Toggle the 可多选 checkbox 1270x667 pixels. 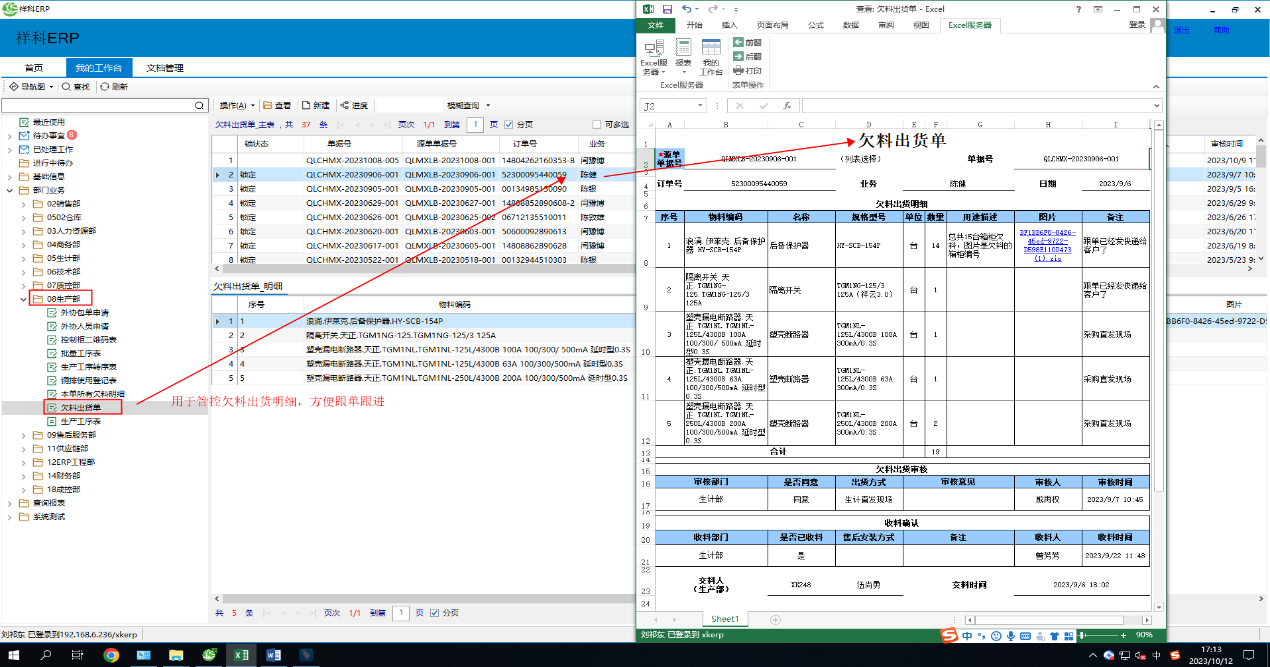pyautogui.click(x=597, y=125)
